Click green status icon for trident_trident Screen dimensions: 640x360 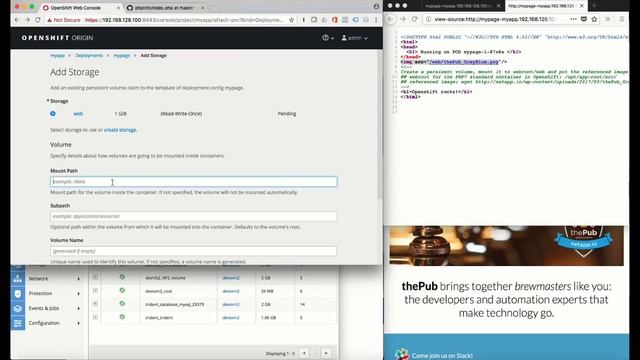122,317
